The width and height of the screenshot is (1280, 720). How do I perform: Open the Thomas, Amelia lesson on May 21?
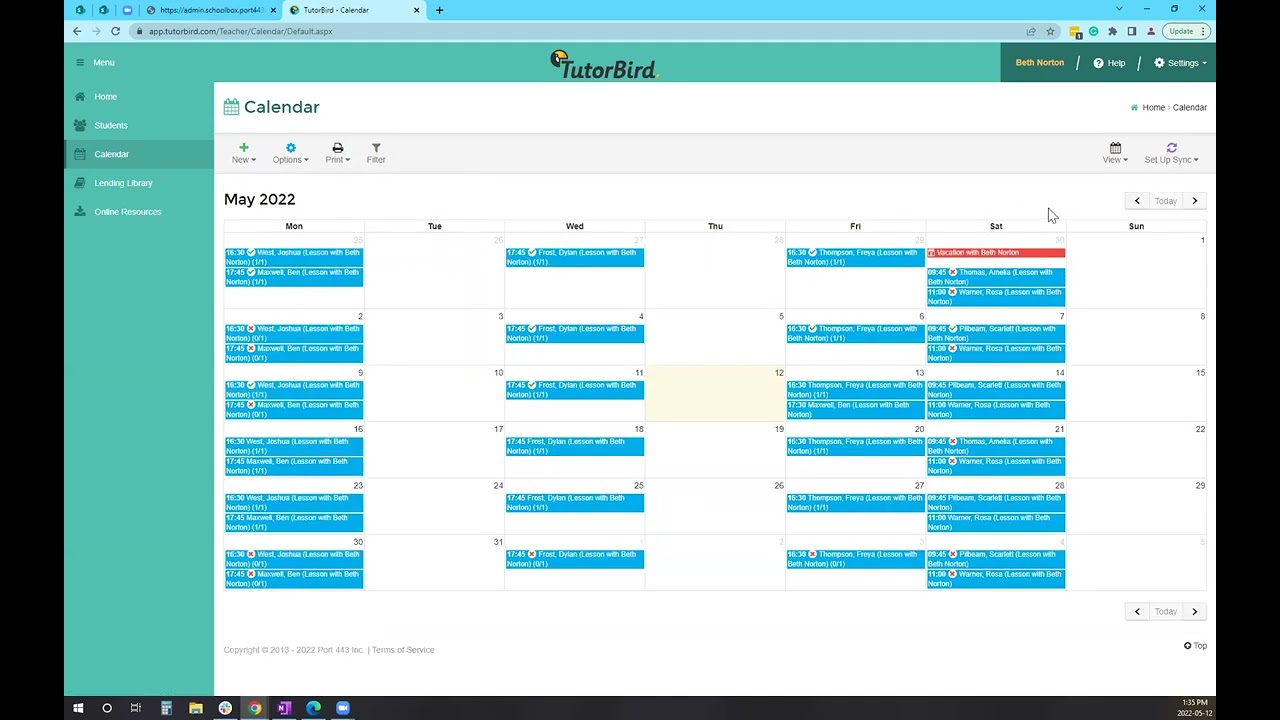[996, 447]
